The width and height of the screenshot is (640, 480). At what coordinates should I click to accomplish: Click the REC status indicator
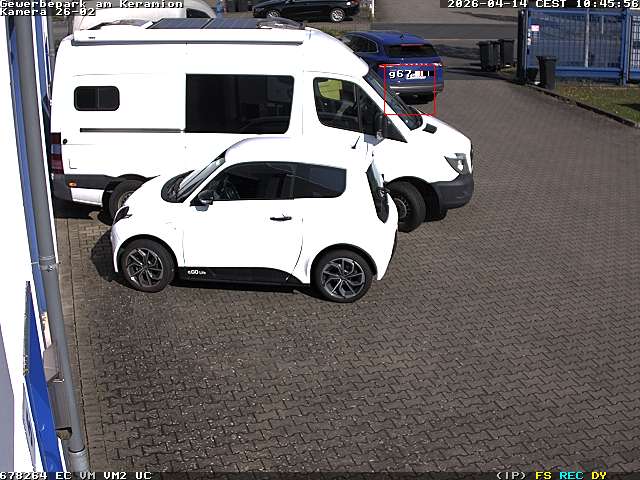[x=571, y=475]
